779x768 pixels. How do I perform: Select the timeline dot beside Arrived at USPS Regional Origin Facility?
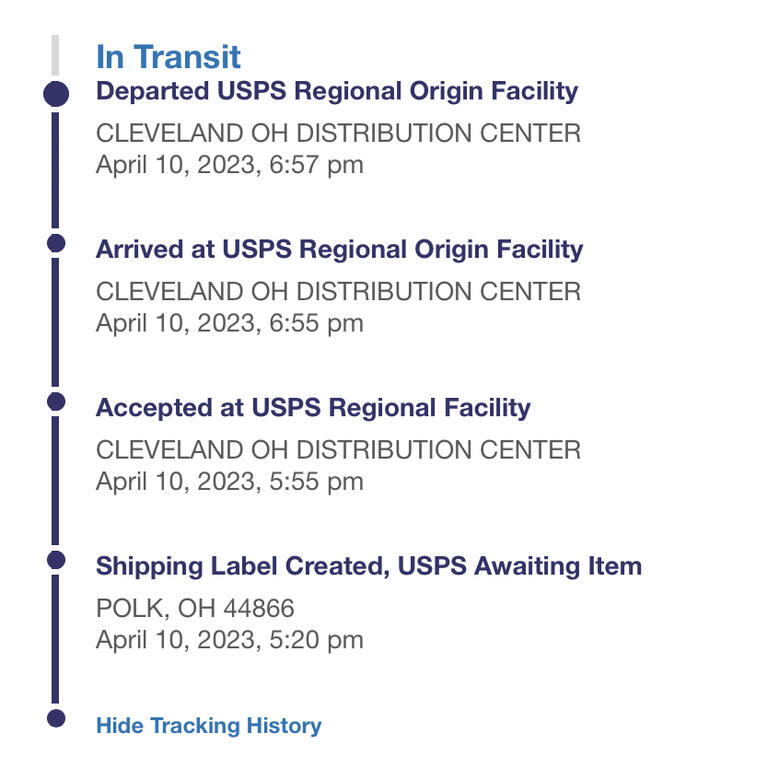pos(56,243)
